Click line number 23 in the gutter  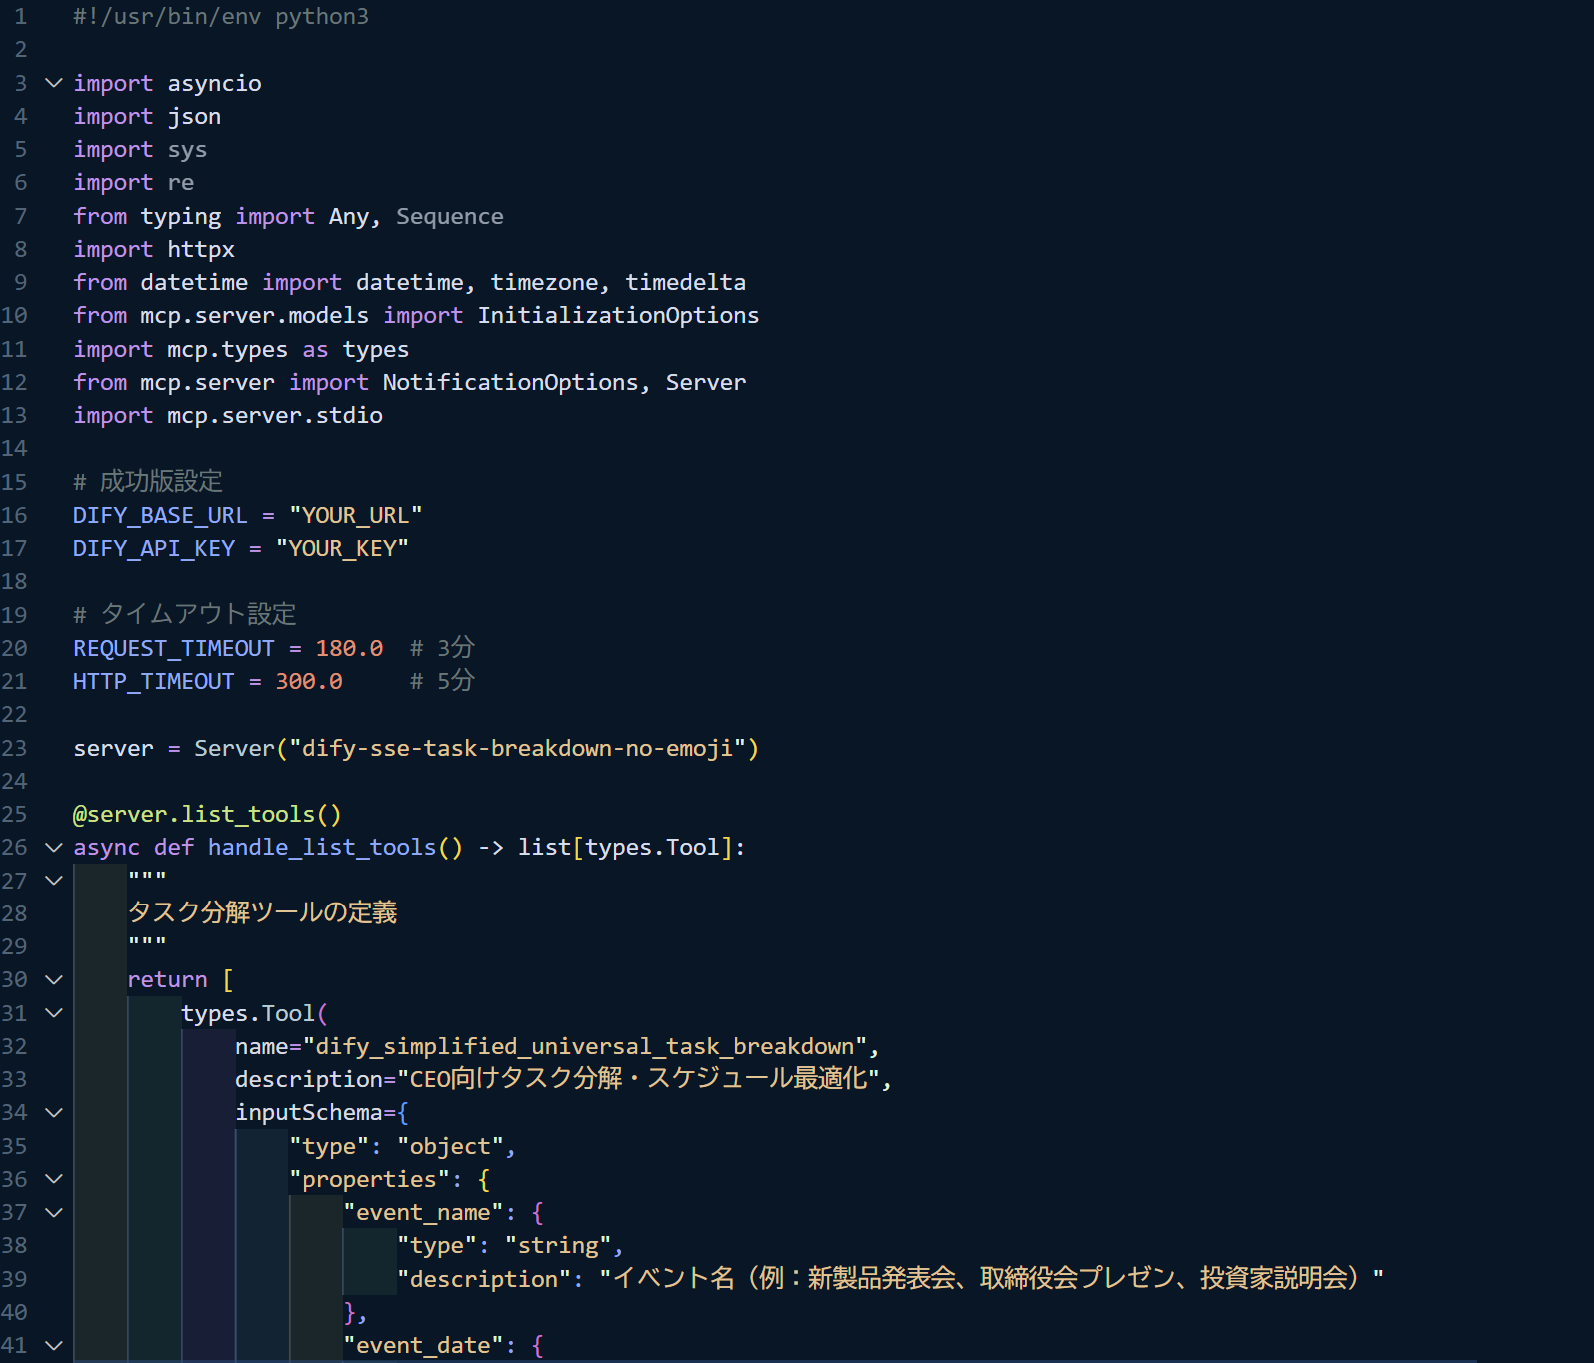pos(14,748)
